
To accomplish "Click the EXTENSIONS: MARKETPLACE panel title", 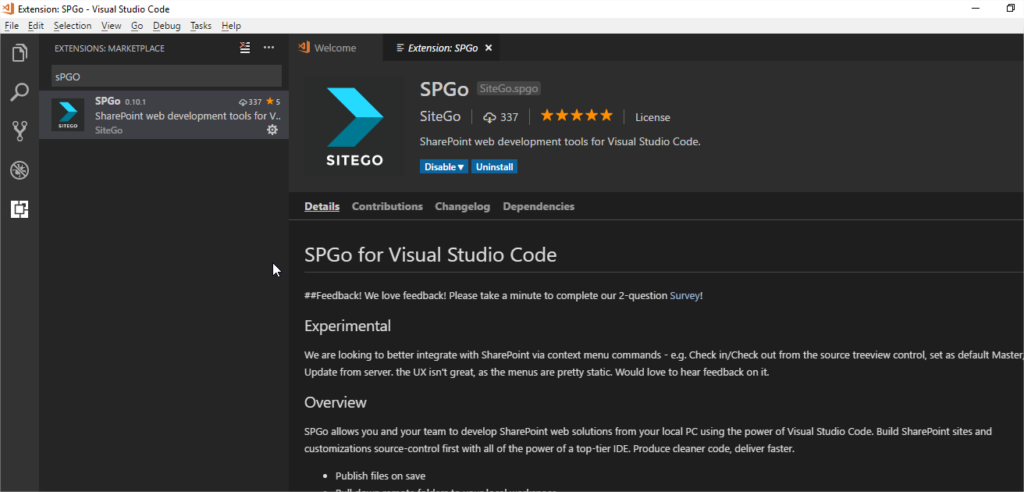I will (110, 48).
